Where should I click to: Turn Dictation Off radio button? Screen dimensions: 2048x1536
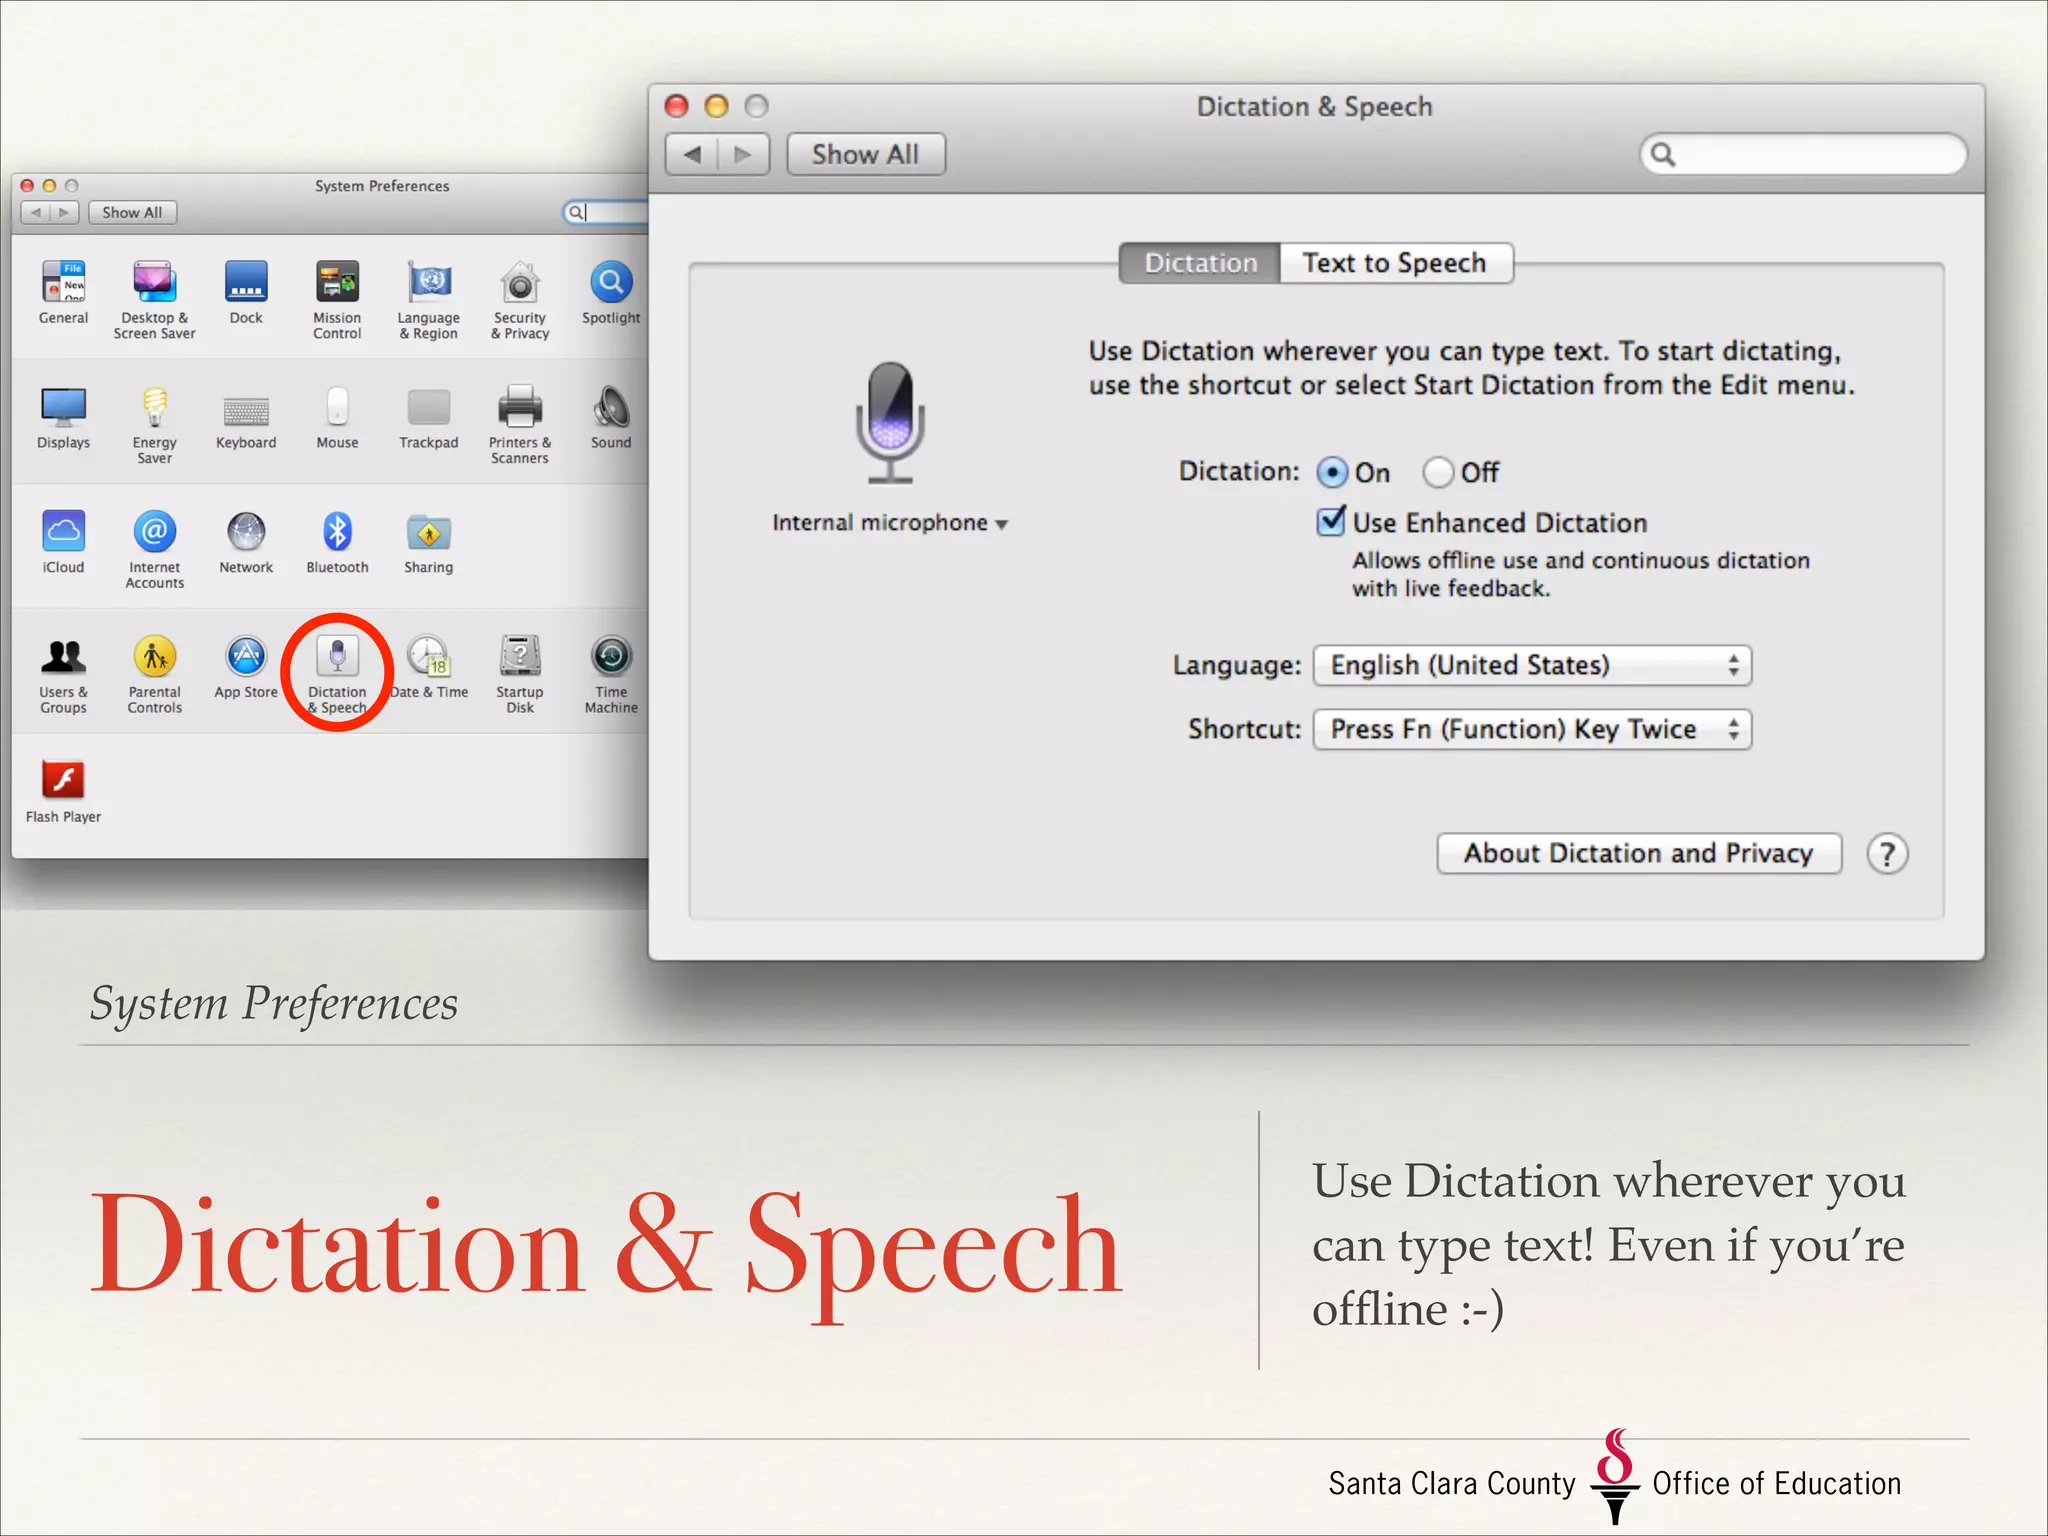pyautogui.click(x=1438, y=472)
